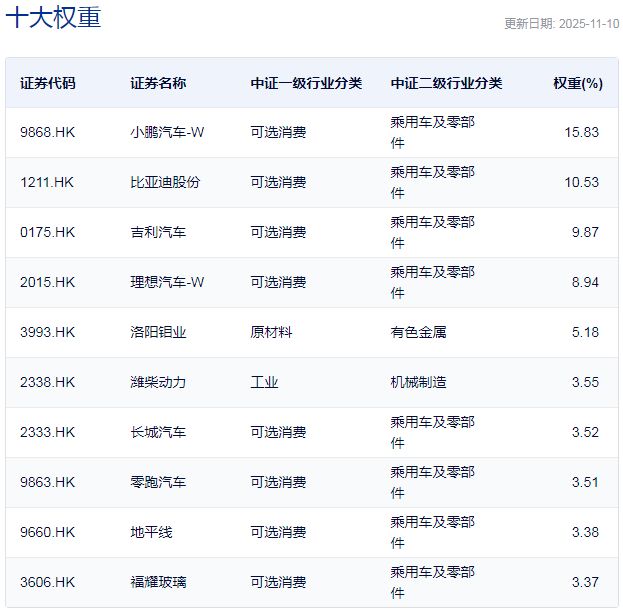Select stock name 洛阳钼业
Viewport: 623px width, 615px height.
click(158, 333)
